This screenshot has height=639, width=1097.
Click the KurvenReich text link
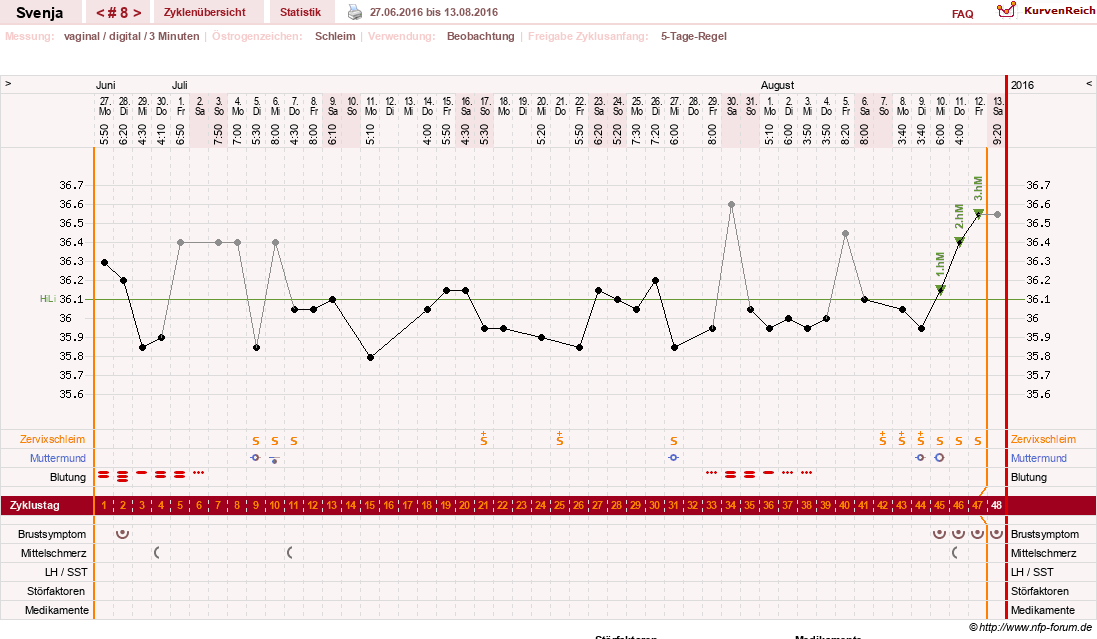tap(1059, 10)
